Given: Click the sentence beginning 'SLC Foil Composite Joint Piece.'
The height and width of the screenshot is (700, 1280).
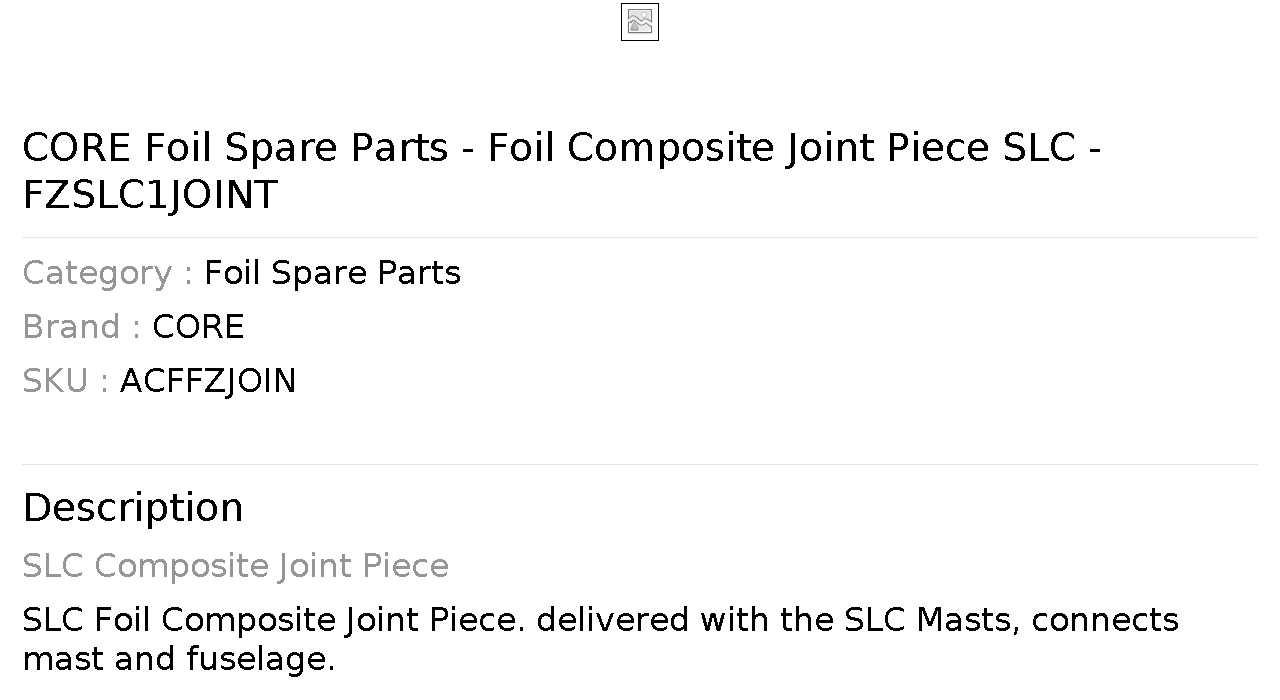Looking at the screenshot, I should 600,639.
